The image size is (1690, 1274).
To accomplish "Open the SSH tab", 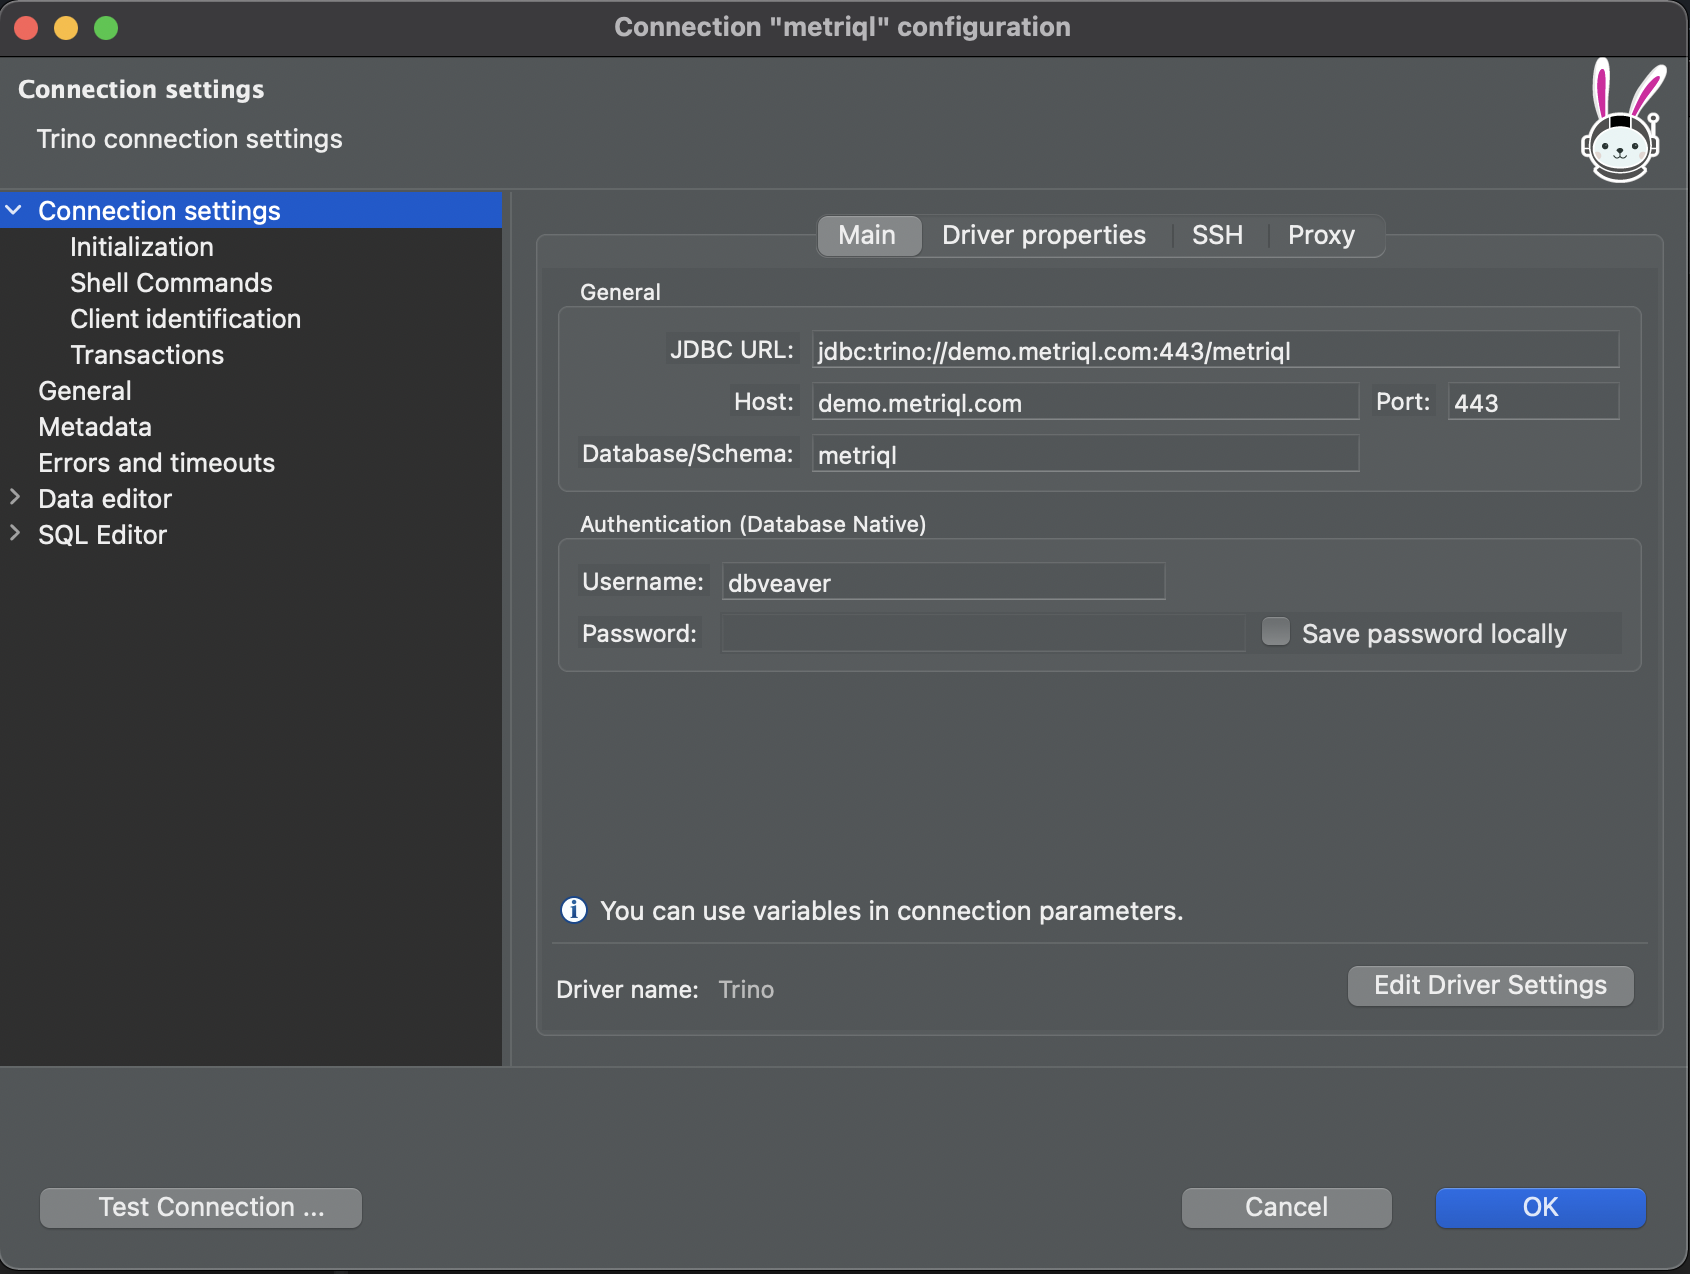I will (1217, 236).
